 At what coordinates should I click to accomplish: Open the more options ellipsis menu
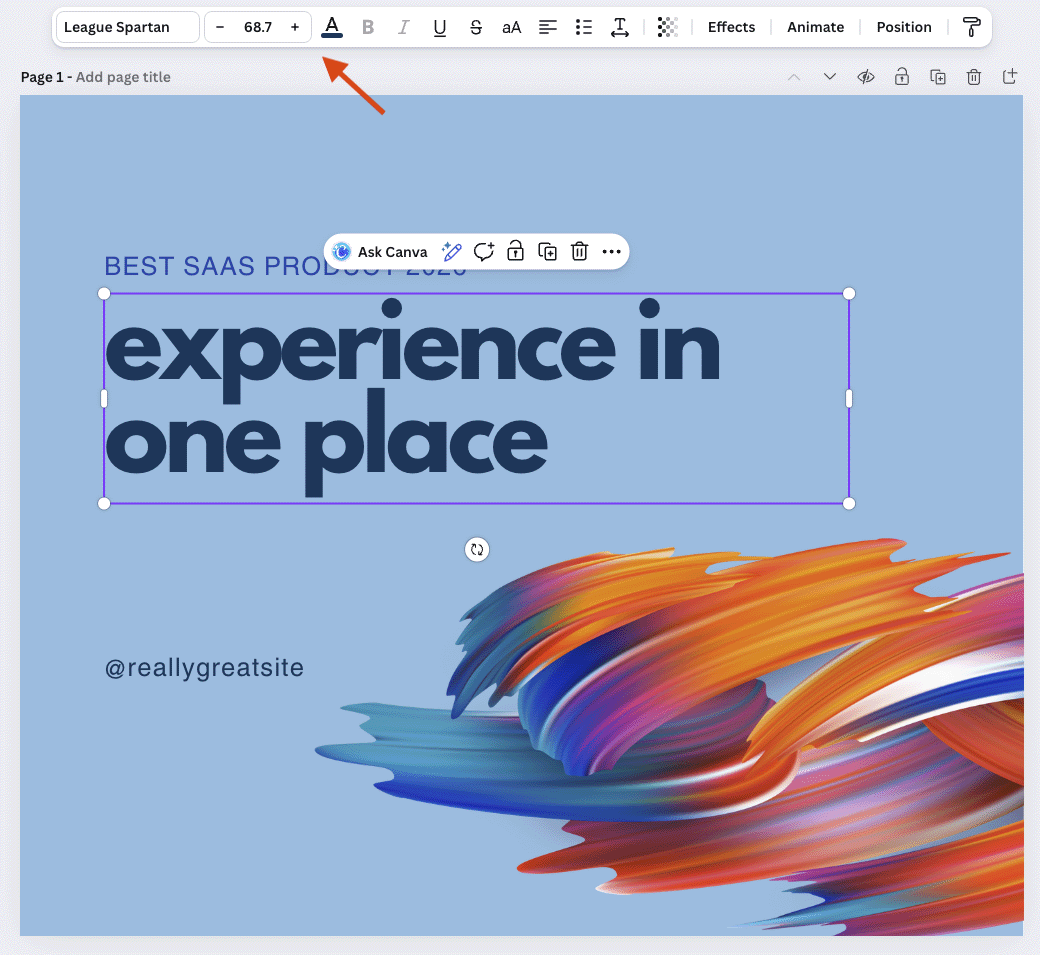click(x=611, y=252)
